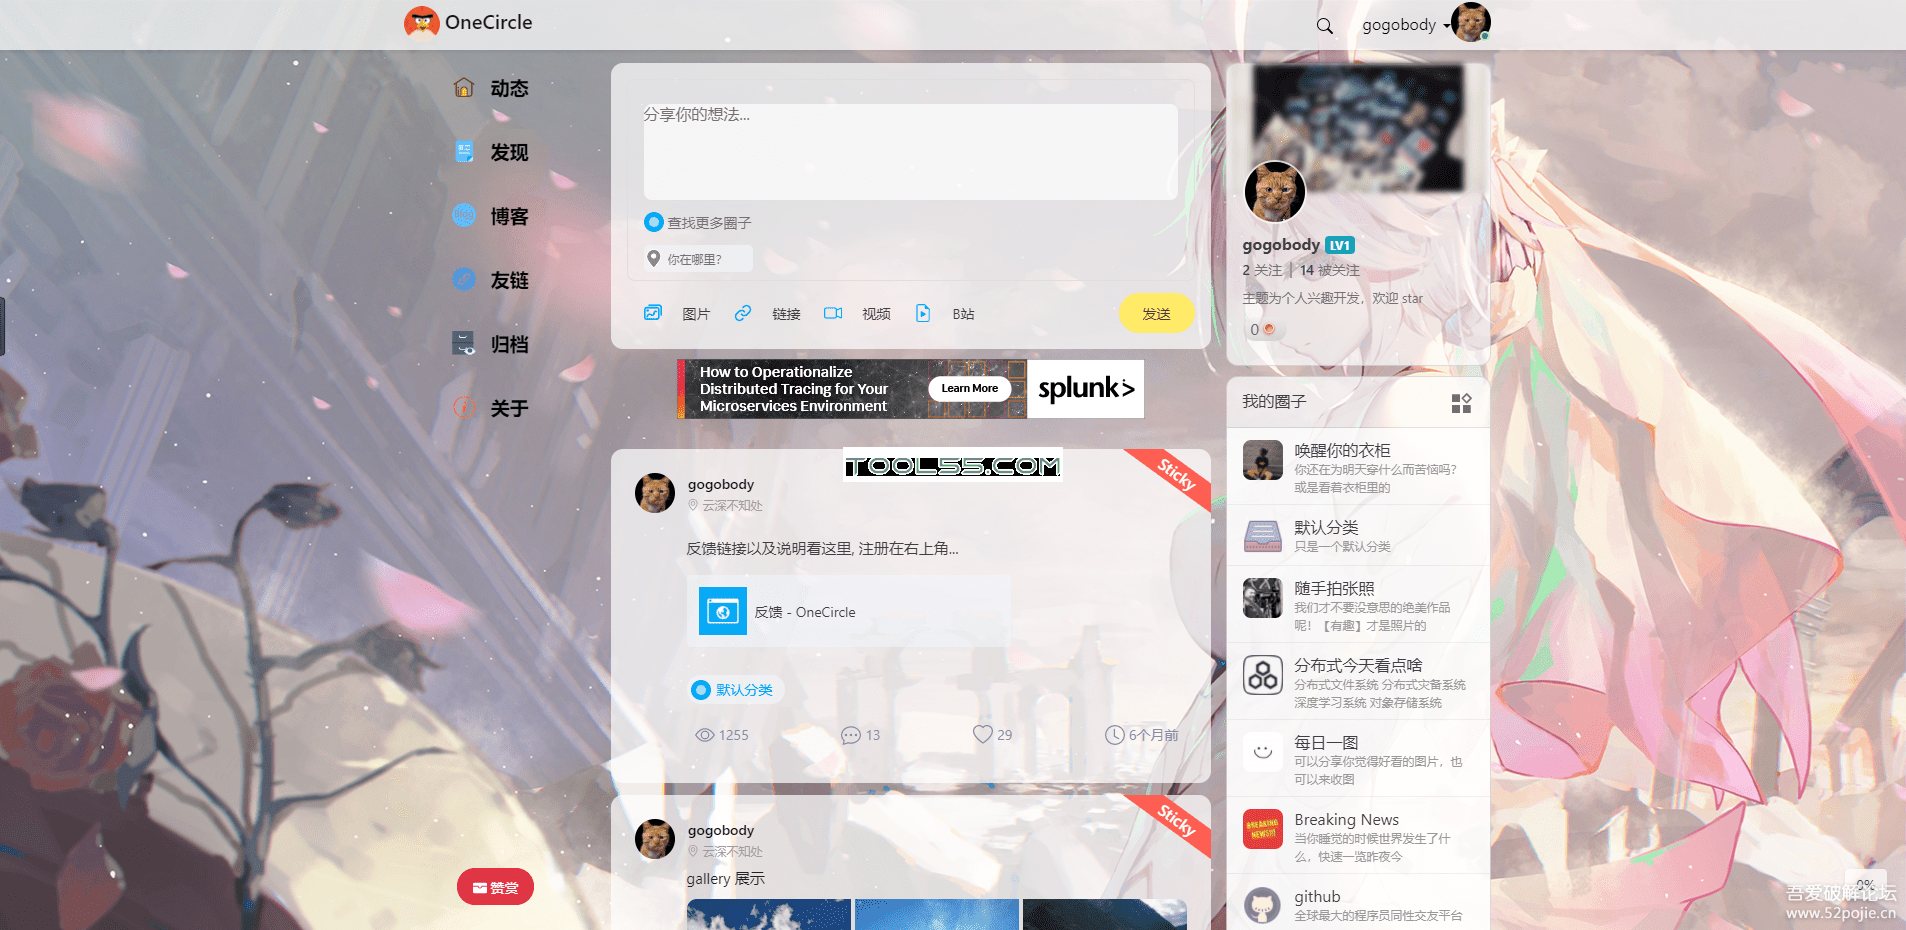Image resolution: width=1906 pixels, height=930 pixels.
Task: Open 唤醒你的衣柜 circle
Action: pos(1358,467)
